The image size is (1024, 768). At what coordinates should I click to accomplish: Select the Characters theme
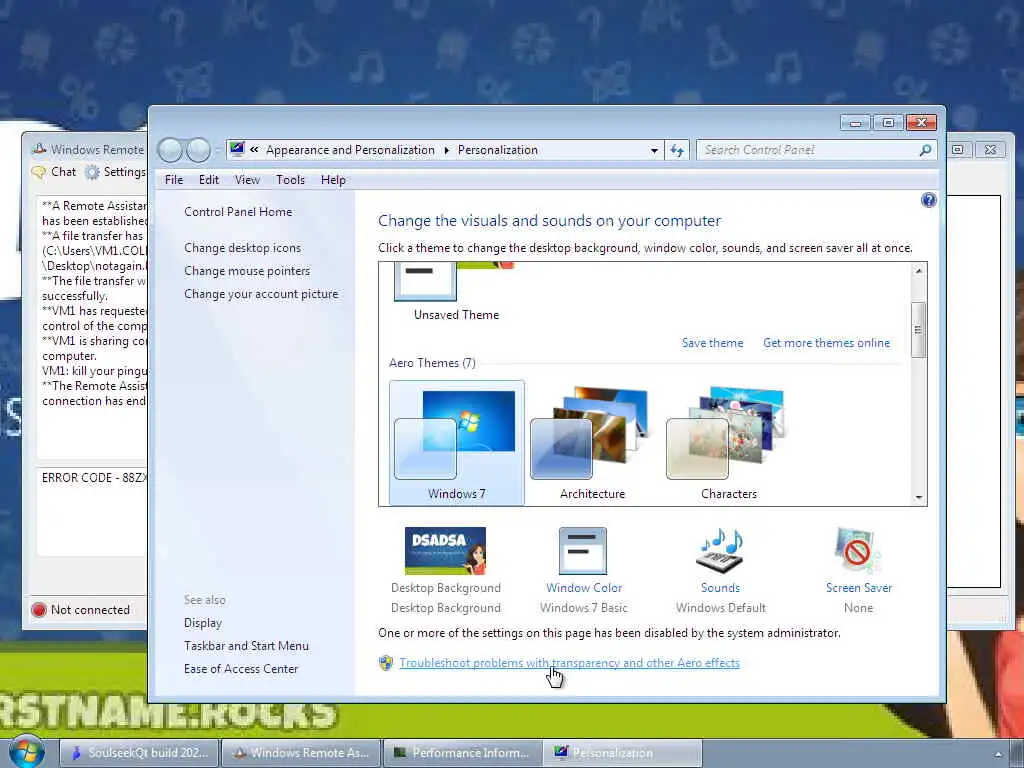pyautogui.click(x=728, y=443)
